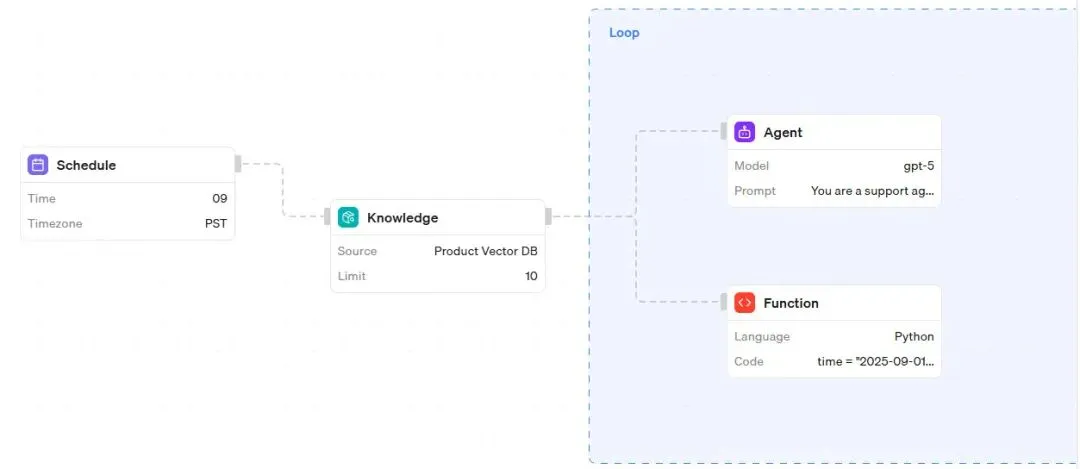Select the Knowledge node title
Screen dimensions: 1080x469
coord(402,218)
